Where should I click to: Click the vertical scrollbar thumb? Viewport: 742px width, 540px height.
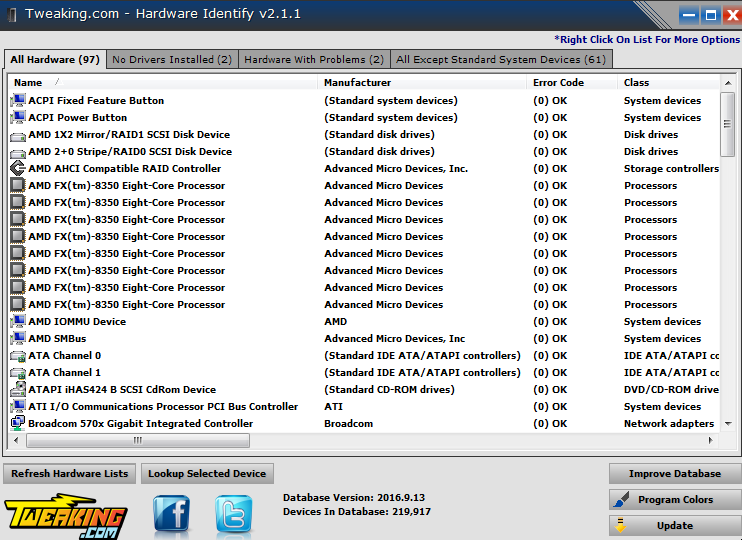click(x=728, y=124)
